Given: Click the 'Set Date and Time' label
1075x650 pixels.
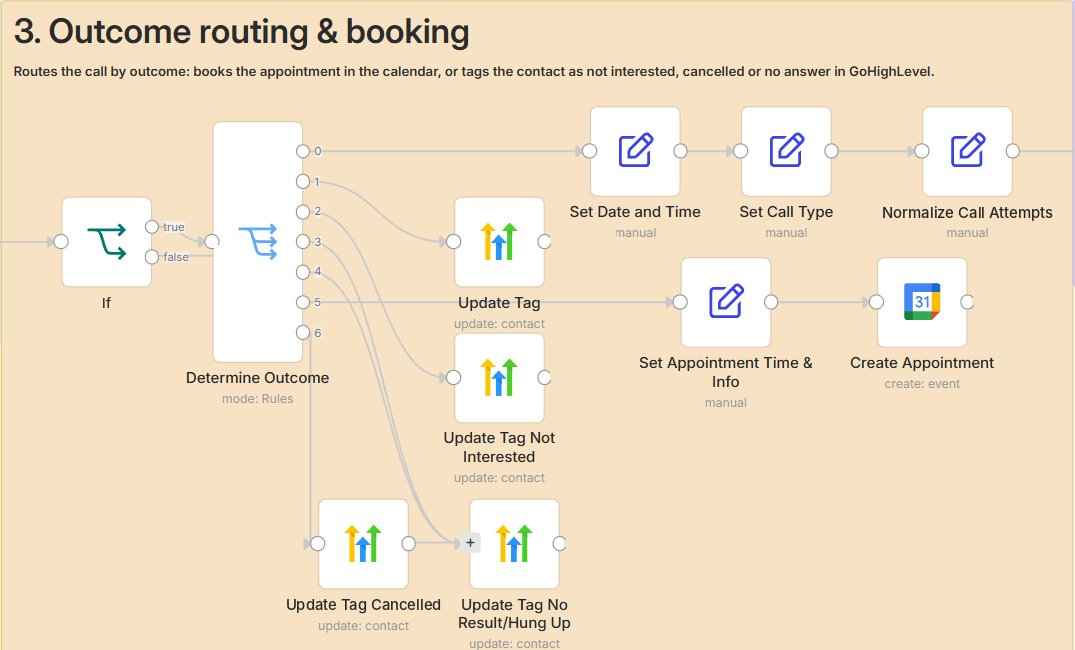Looking at the screenshot, I should (635, 213).
